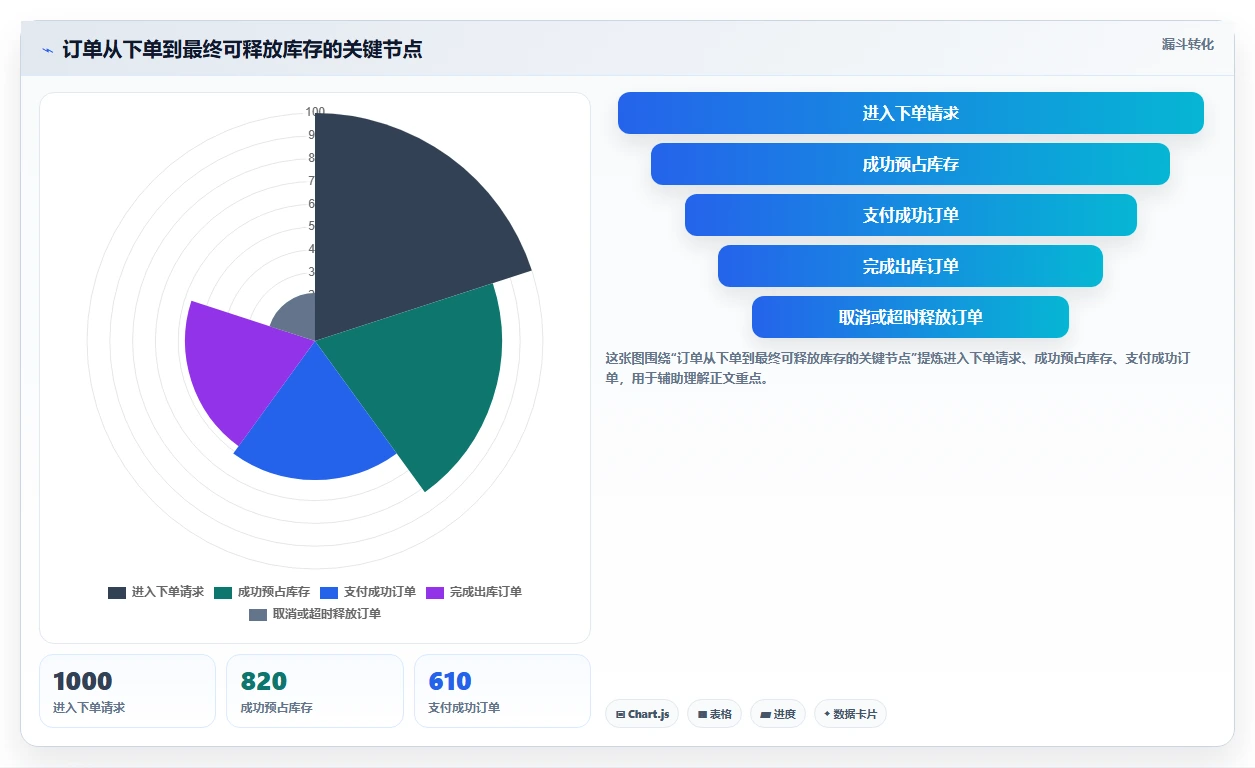This screenshot has height=768, width=1255.
Task: Click the chart icon in Chart.js chip
Action: (x=621, y=715)
